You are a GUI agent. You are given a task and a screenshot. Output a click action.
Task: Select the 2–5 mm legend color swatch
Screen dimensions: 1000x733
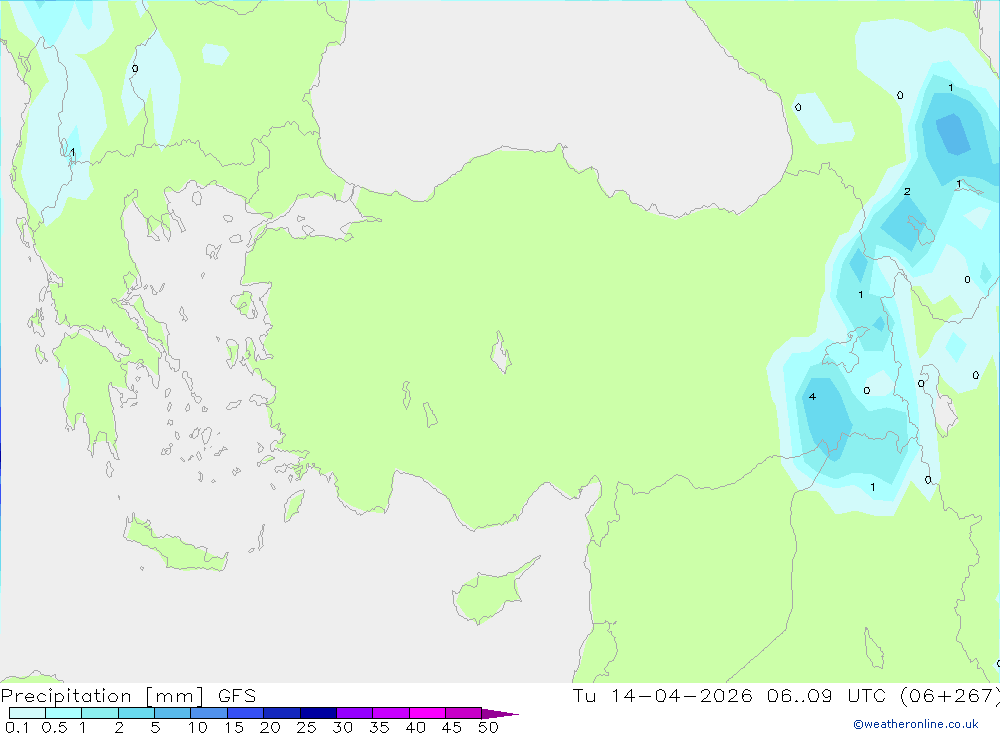[136, 713]
